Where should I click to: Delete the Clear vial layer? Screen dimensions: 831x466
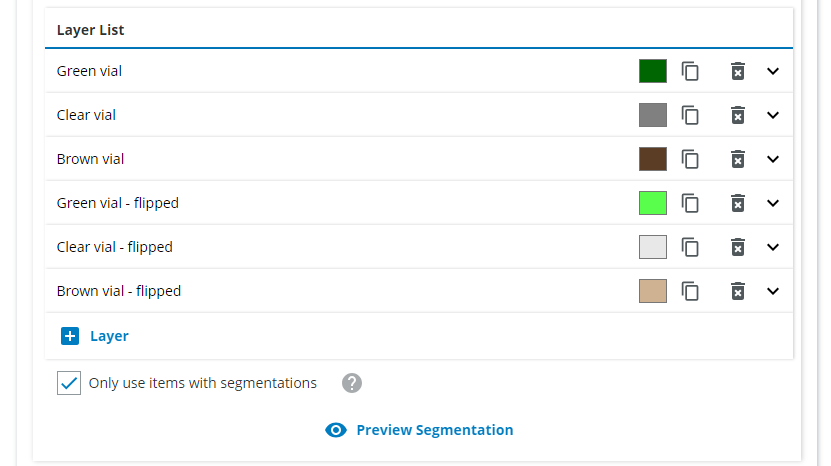point(738,115)
